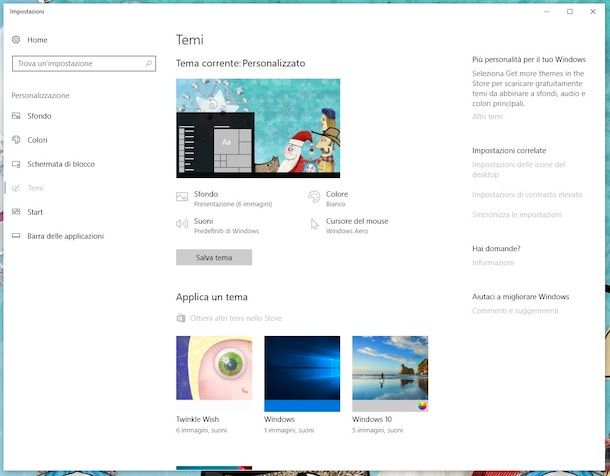Click the Salva tema button
610x476 pixels.
[214, 257]
